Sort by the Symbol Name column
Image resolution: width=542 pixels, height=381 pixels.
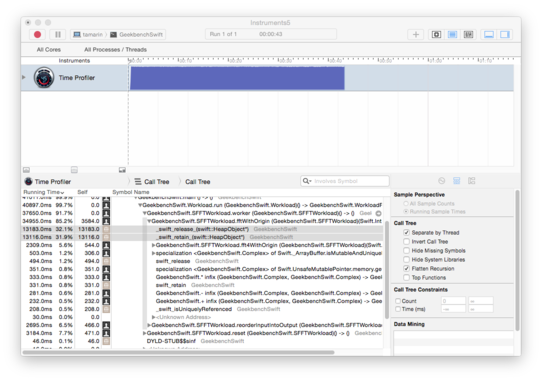131,192
